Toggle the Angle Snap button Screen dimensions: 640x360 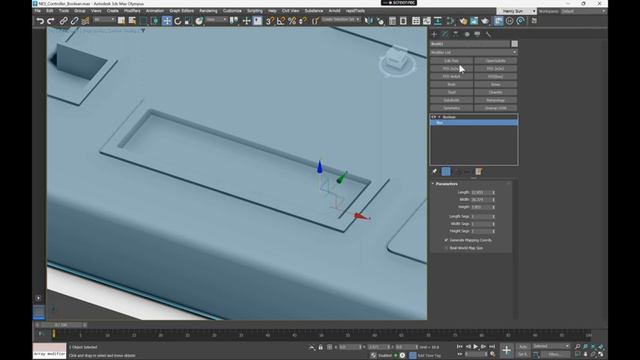pyautogui.click(x=281, y=21)
